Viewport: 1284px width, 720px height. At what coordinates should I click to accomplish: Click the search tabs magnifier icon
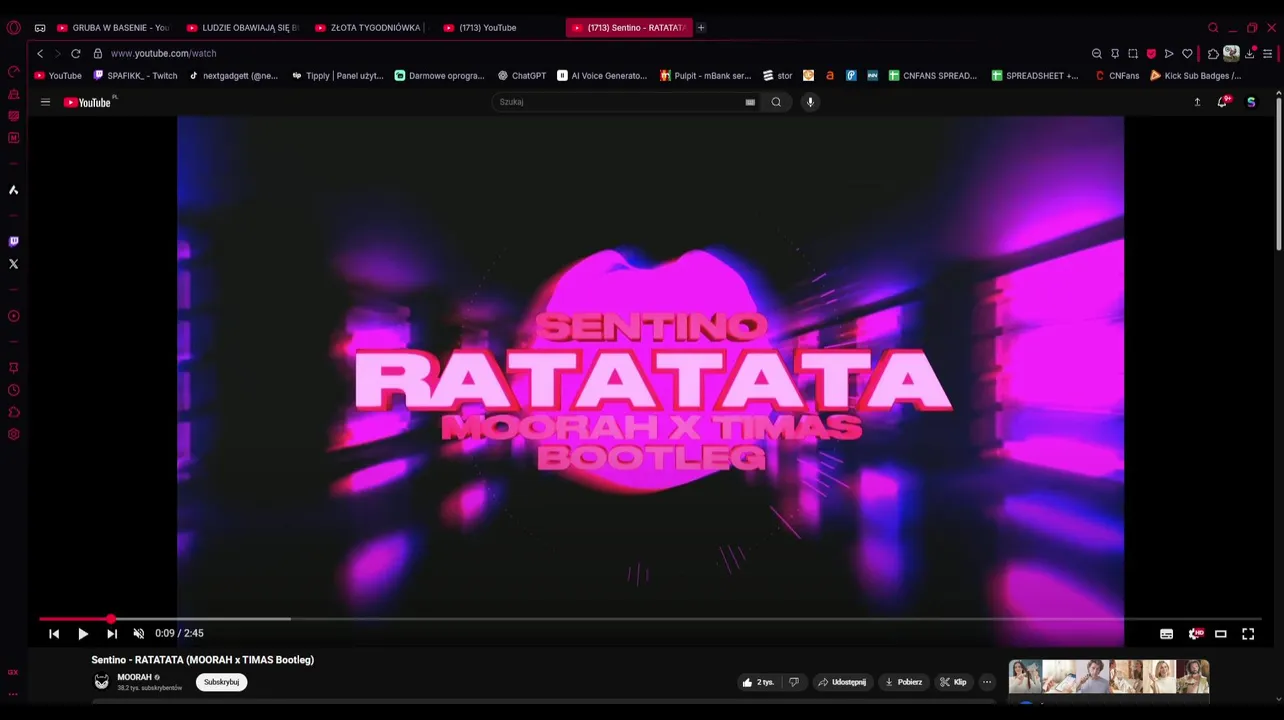coord(1213,28)
